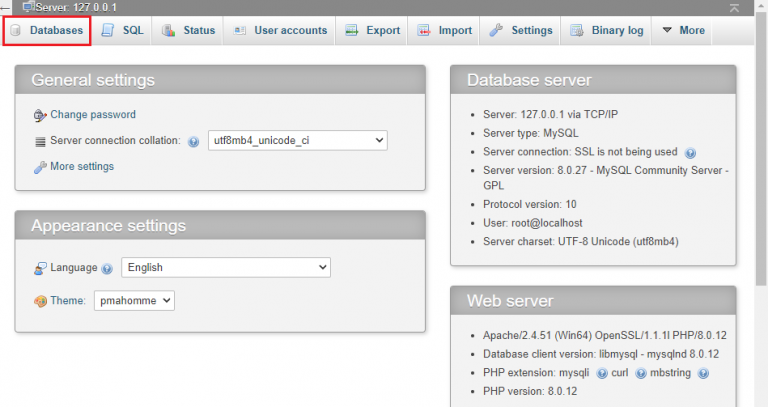
Task: Click the help icon next to Language
Action: tap(107, 268)
